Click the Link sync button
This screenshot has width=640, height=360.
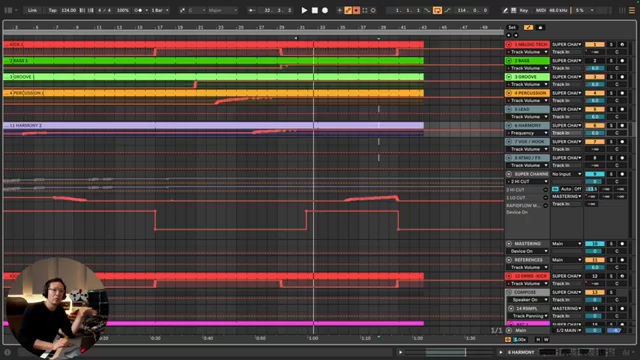point(32,10)
